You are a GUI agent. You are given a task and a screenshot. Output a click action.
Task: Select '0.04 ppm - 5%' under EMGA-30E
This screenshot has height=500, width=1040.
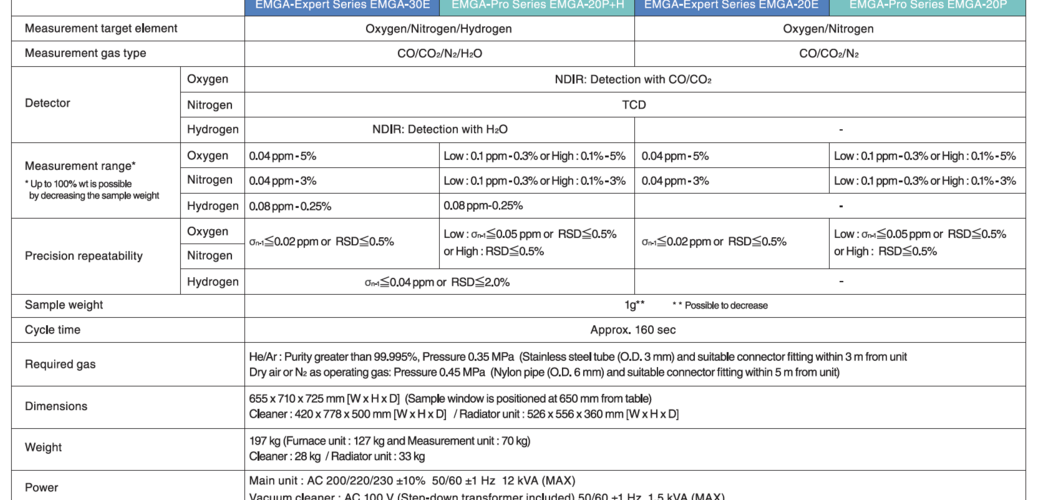(x=283, y=156)
